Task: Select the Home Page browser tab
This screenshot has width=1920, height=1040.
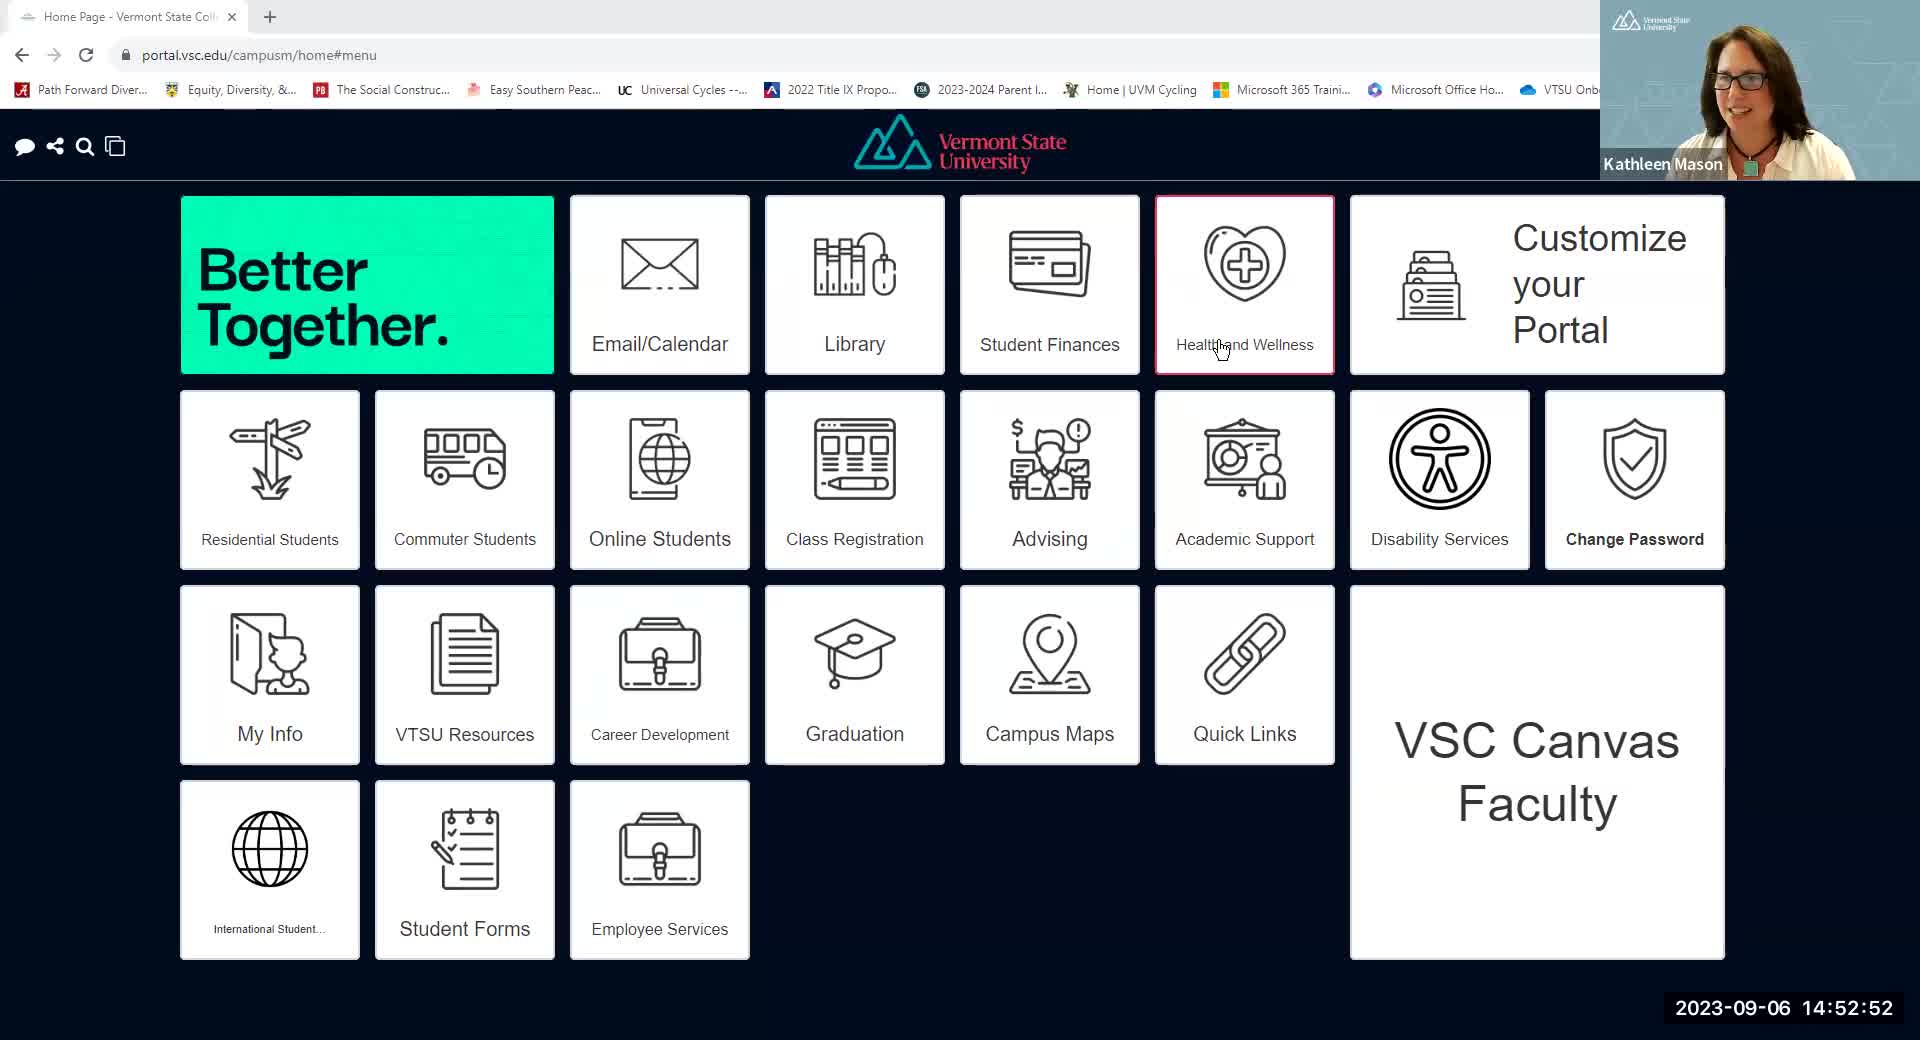Action: [125, 17]
